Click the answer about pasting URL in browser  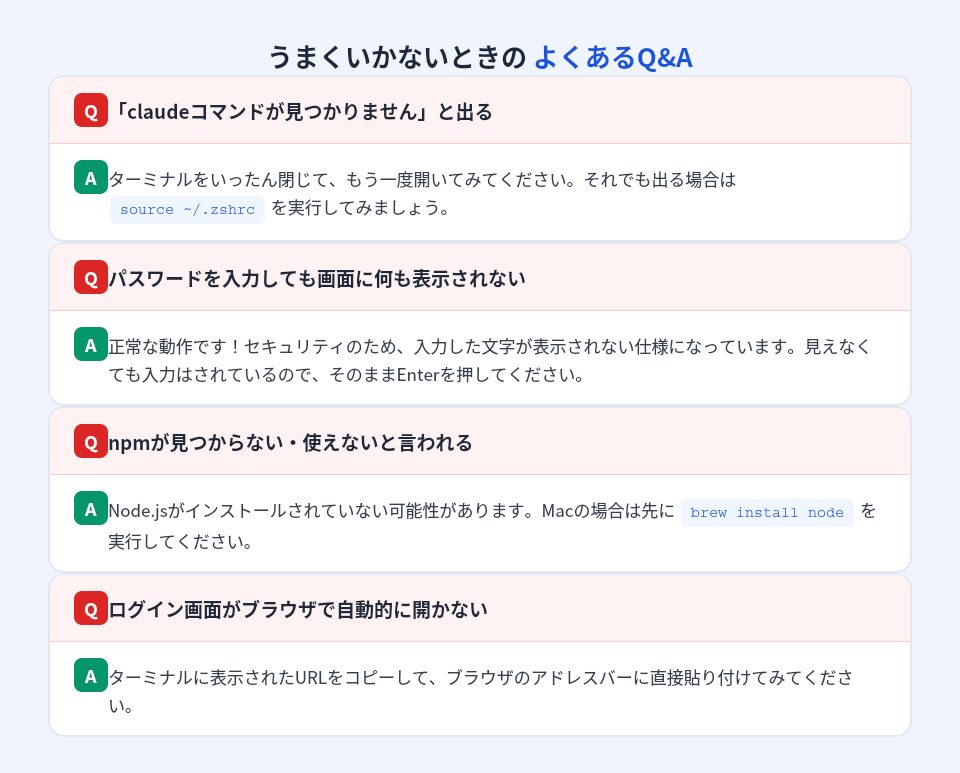pos(480,678)
